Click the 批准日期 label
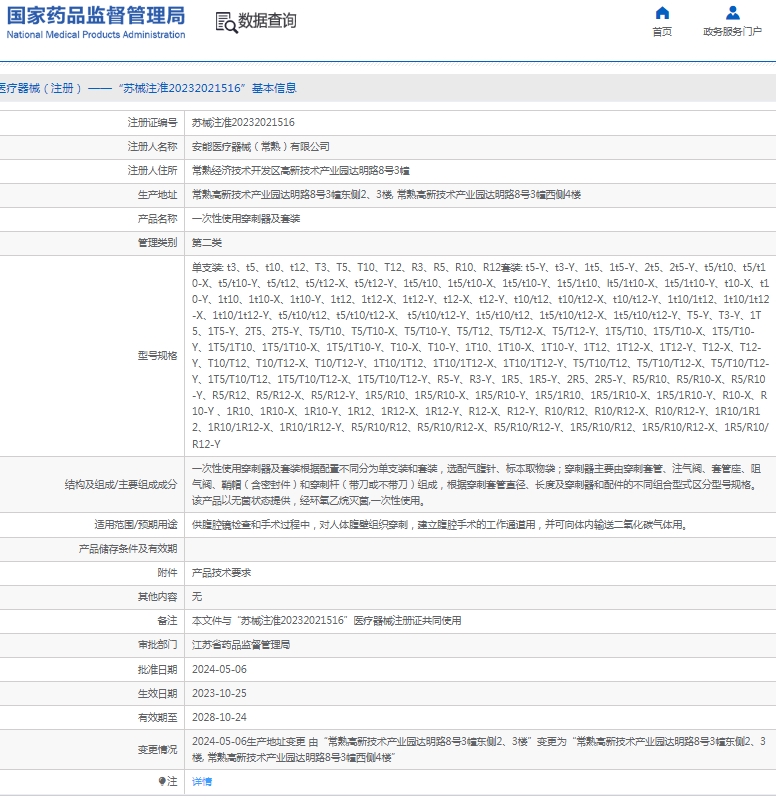Viewport: 776px width, 800px height. (157, 669)
